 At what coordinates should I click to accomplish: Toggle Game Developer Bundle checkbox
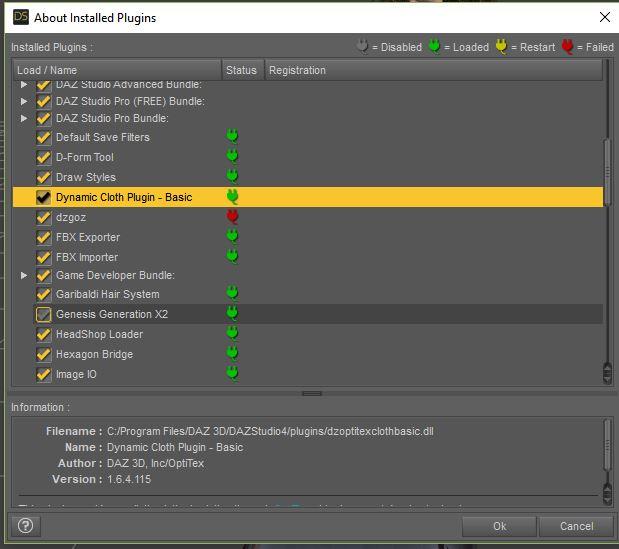click(43, 275)
